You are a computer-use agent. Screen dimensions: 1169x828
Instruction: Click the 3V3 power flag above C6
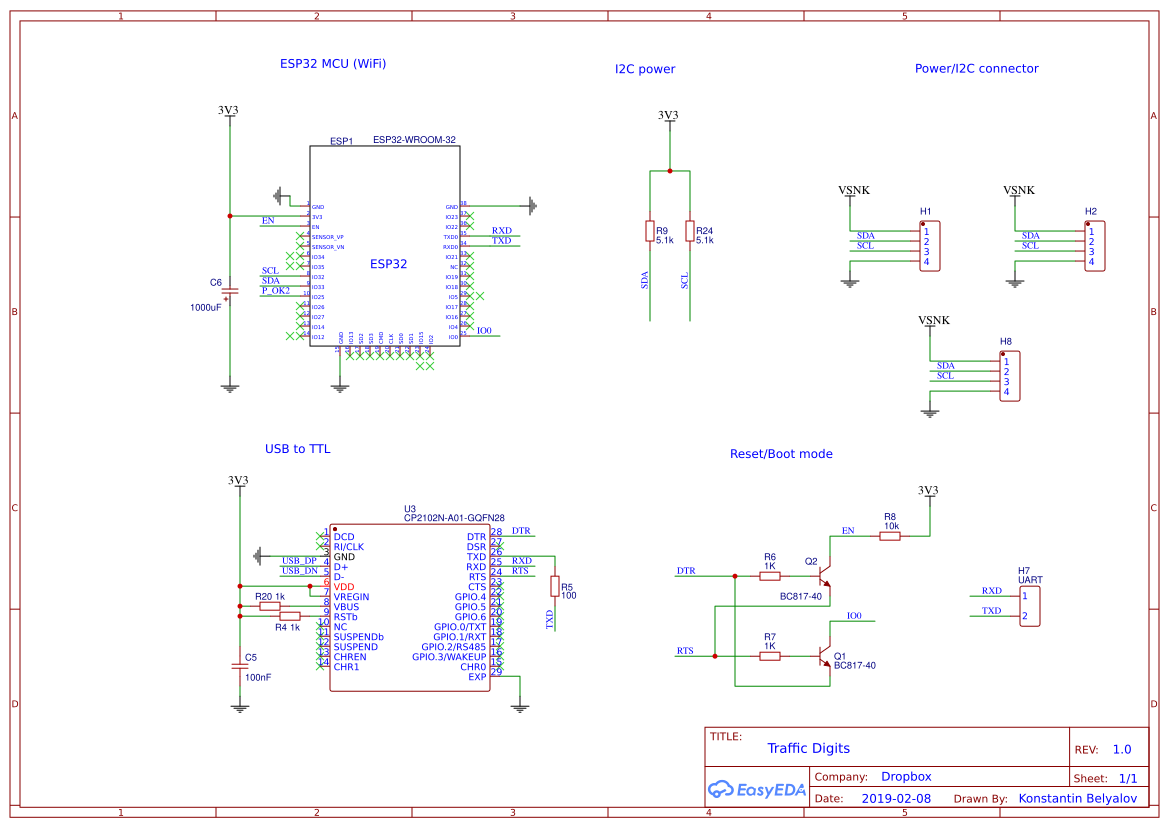pos(230,112)
